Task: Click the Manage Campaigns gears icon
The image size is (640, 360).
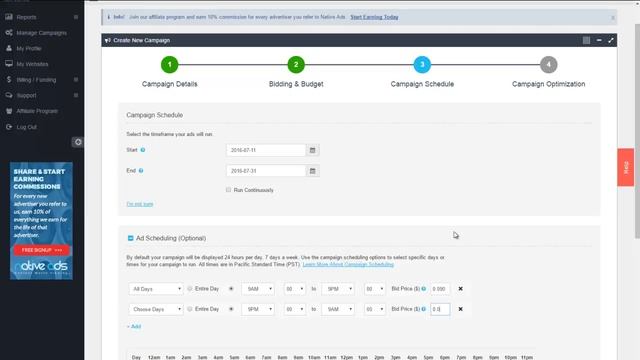Action: [x=9, y=33]
